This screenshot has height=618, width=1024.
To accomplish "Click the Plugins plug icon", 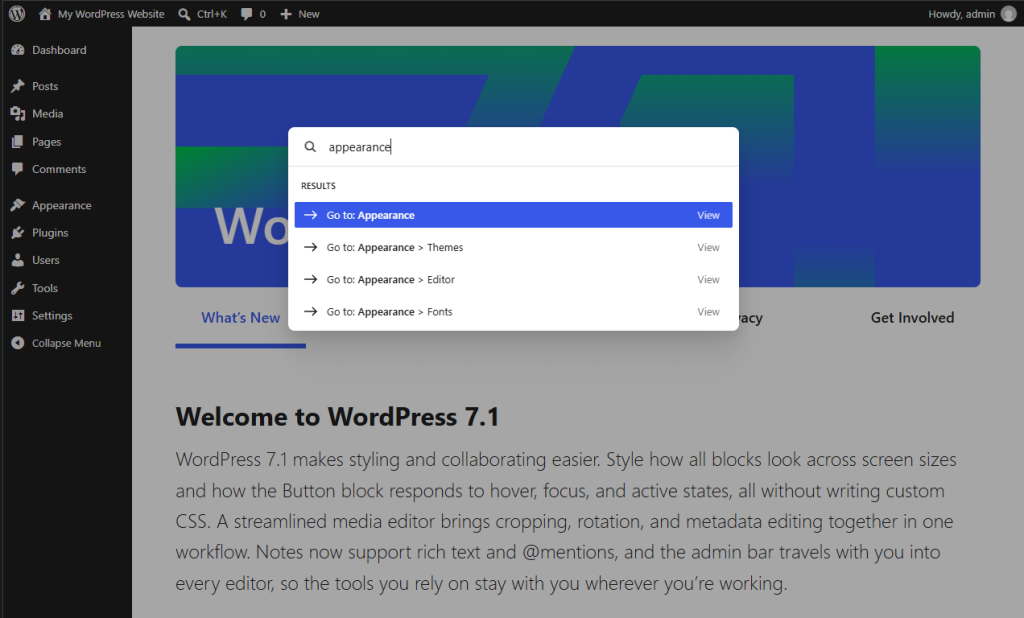I will click(18, 233).
